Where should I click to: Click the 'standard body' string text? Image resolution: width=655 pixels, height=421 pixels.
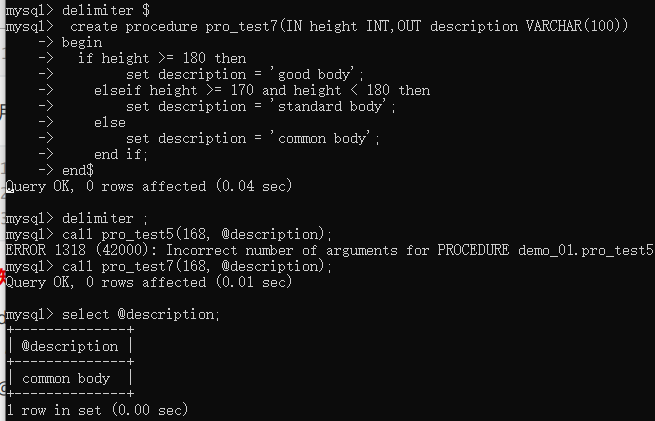pos(330,107)
